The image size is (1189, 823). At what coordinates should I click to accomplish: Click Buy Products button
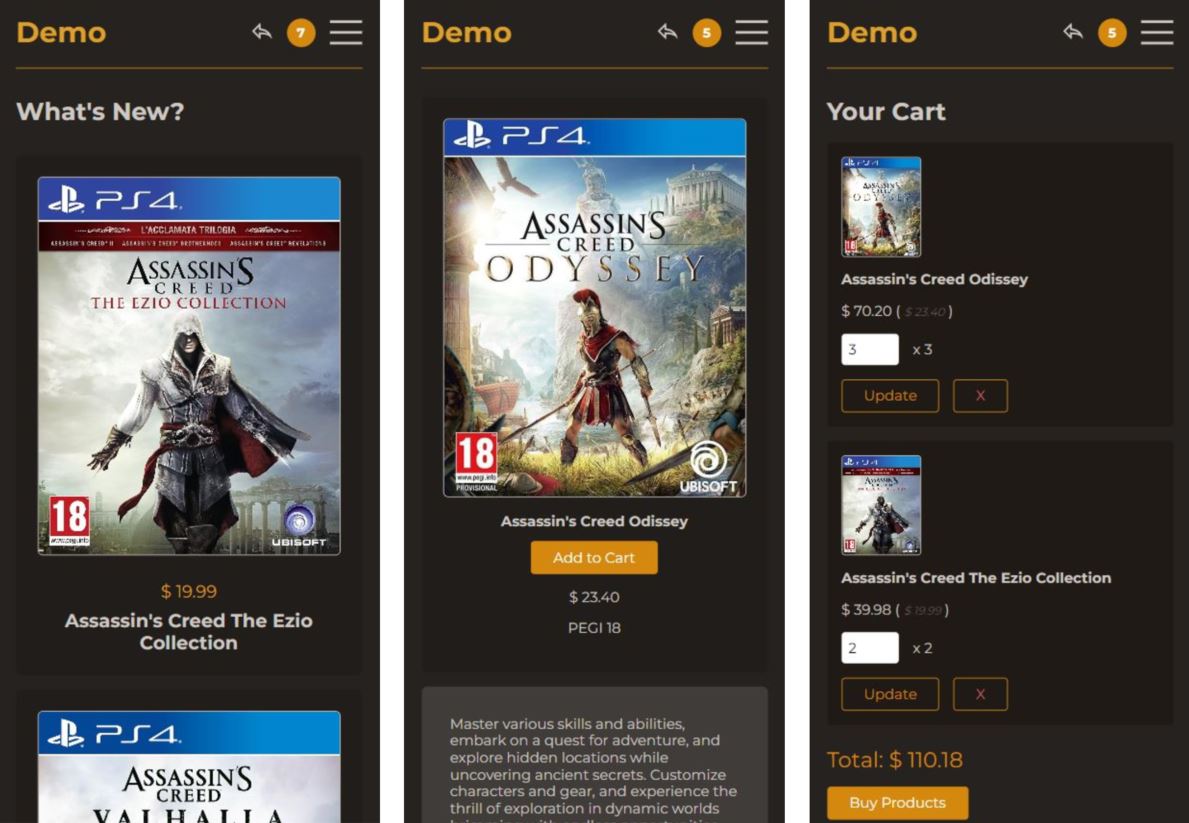coord(897,803)
